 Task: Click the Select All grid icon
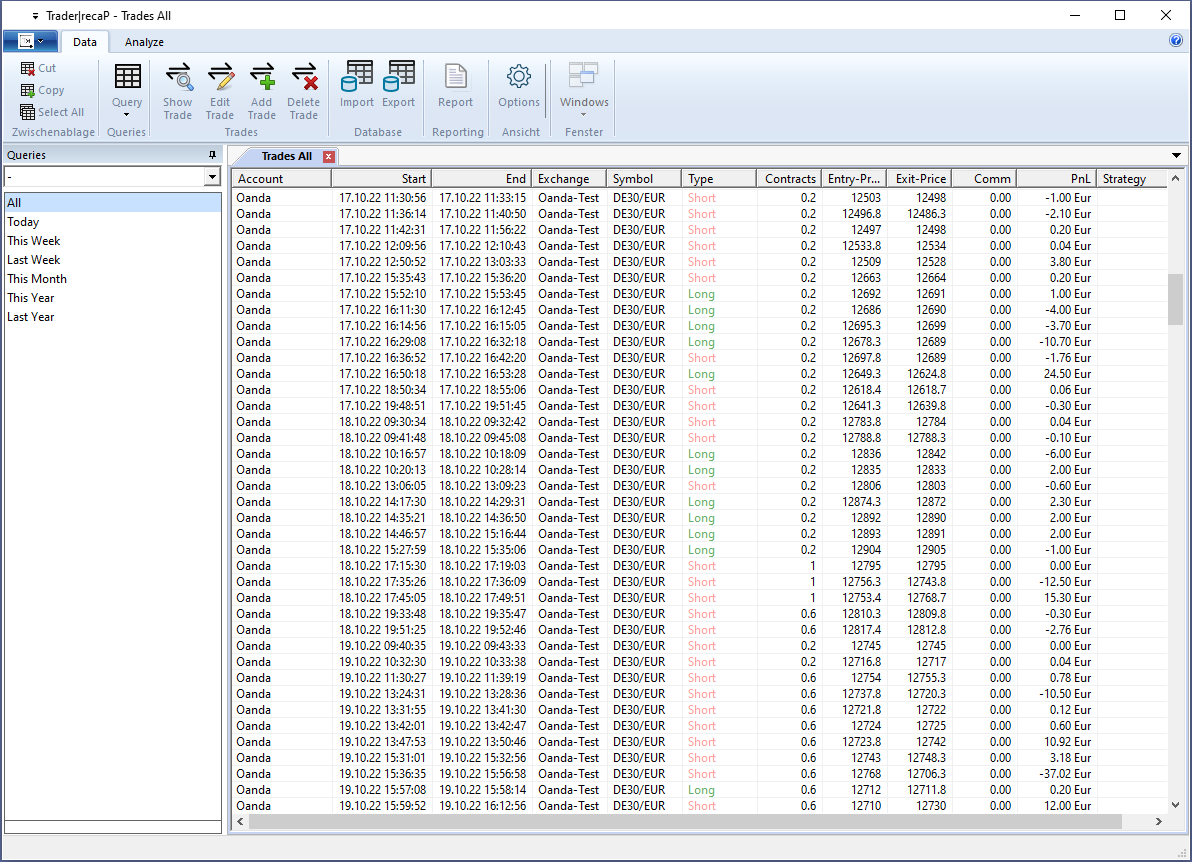(x=27, y=113)
